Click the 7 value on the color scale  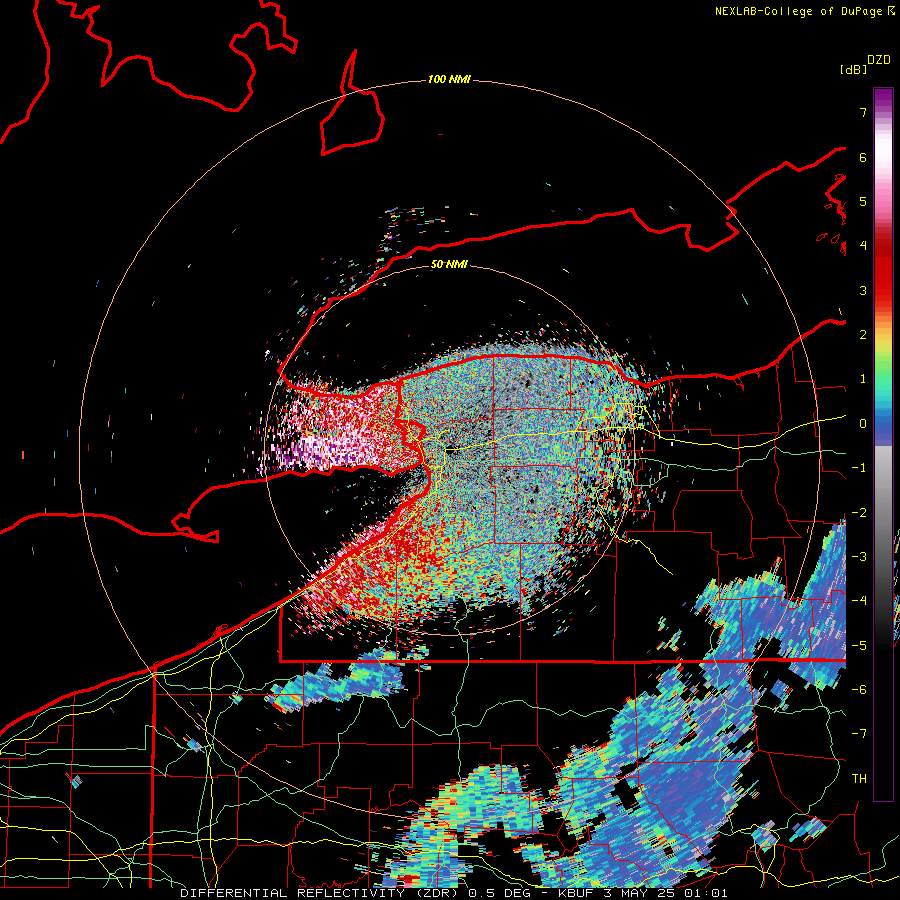point(863,112)
